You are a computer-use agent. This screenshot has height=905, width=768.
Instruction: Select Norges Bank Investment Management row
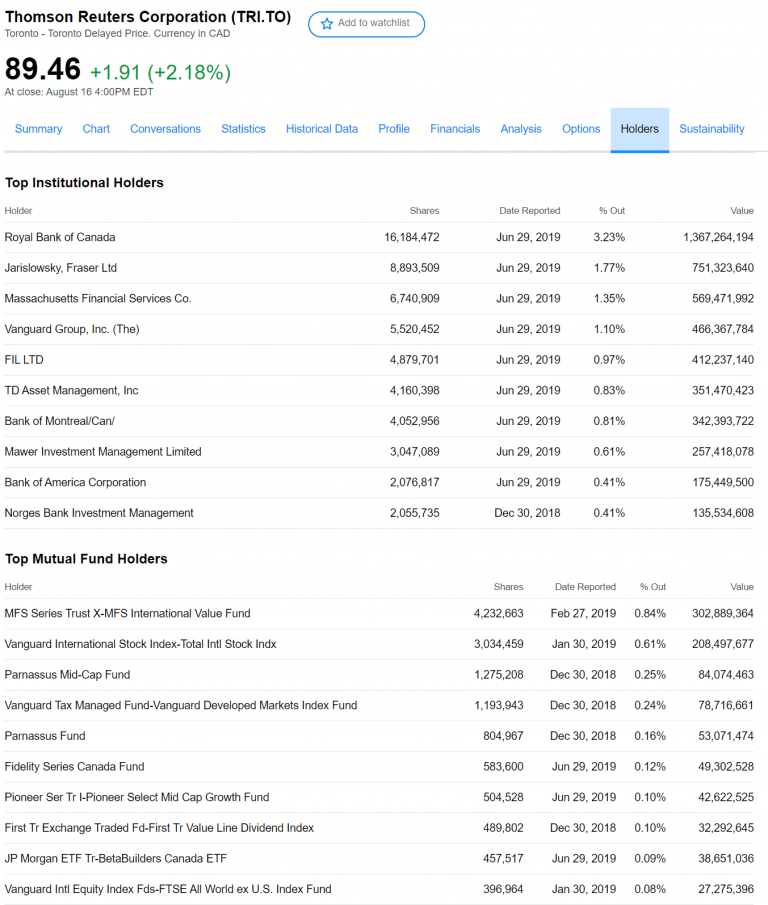coord(379,513)
